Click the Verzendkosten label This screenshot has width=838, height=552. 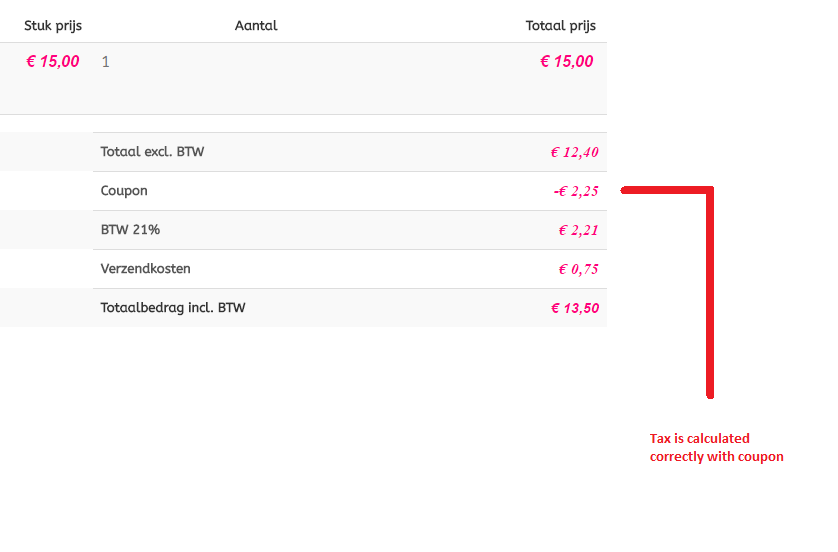coord(146,269)
